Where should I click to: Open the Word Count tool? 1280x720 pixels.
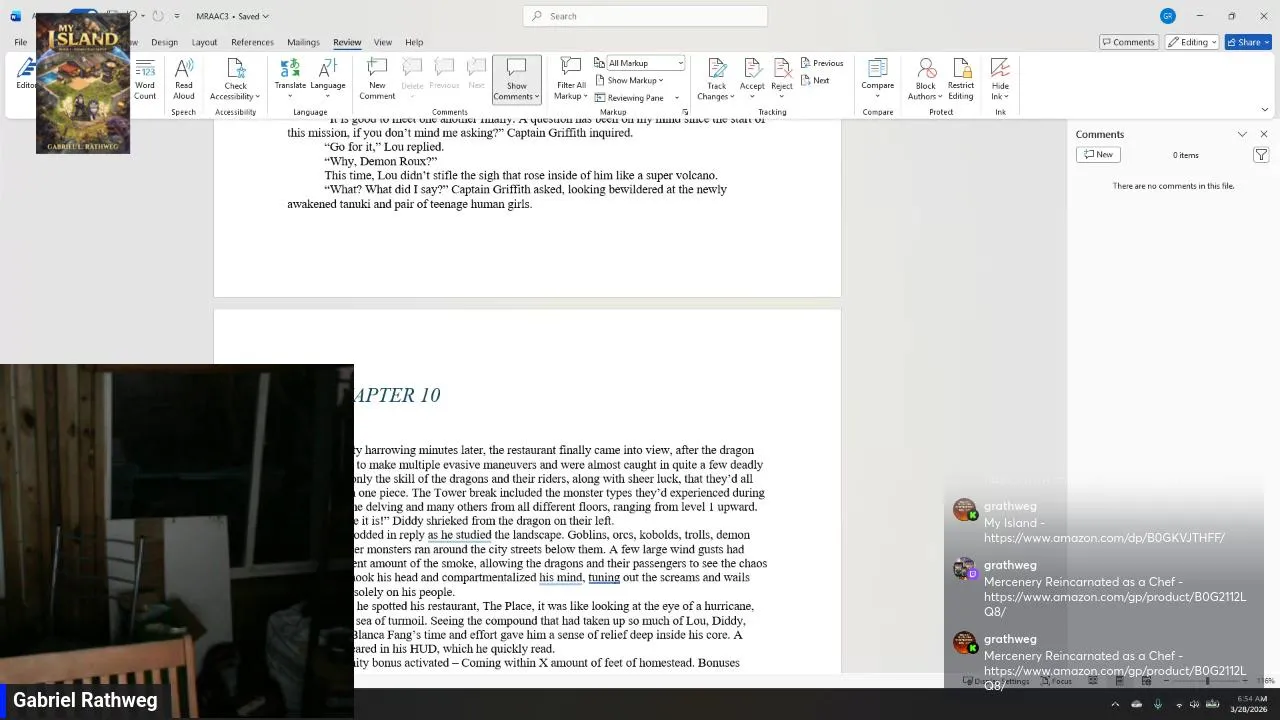[145, 78]
